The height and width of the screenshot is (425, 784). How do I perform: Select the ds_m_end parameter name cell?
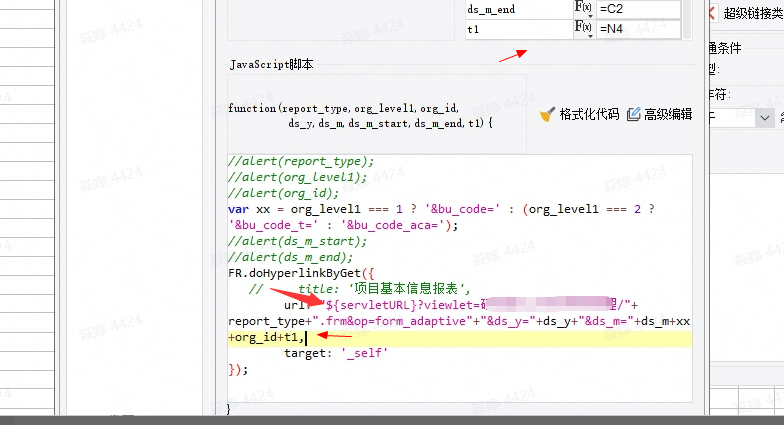pos(517,10)
